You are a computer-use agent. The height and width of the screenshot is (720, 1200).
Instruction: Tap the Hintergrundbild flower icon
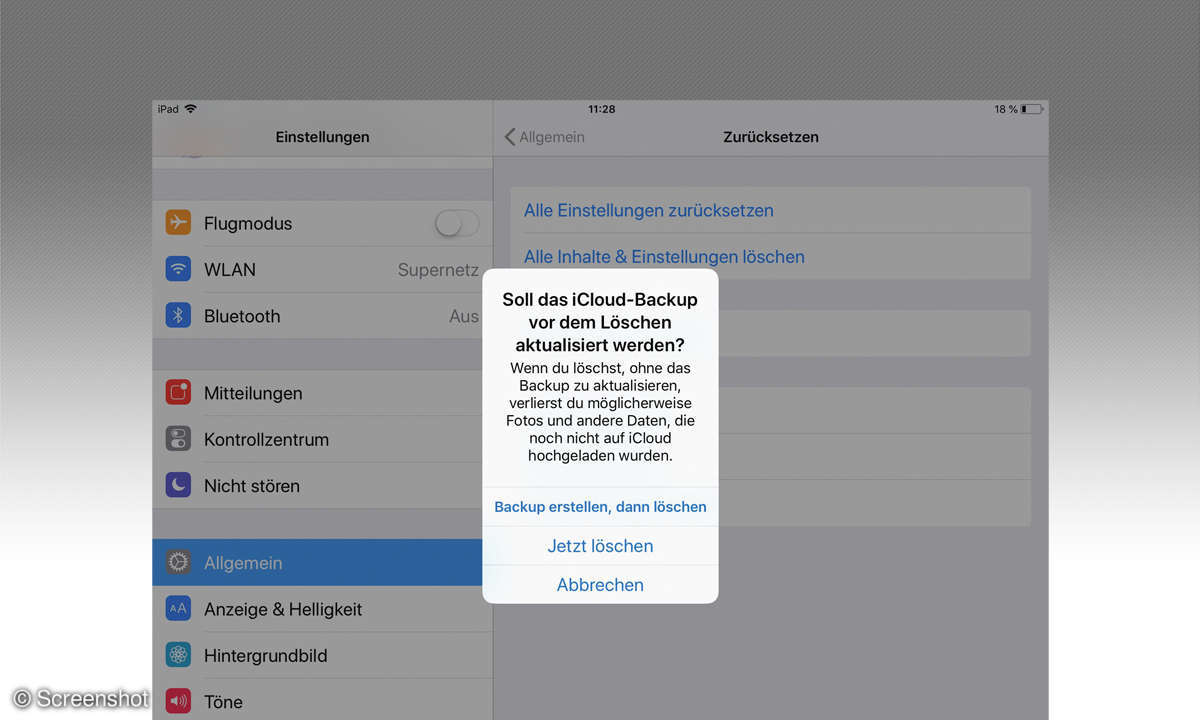click(x=178, y=655)
